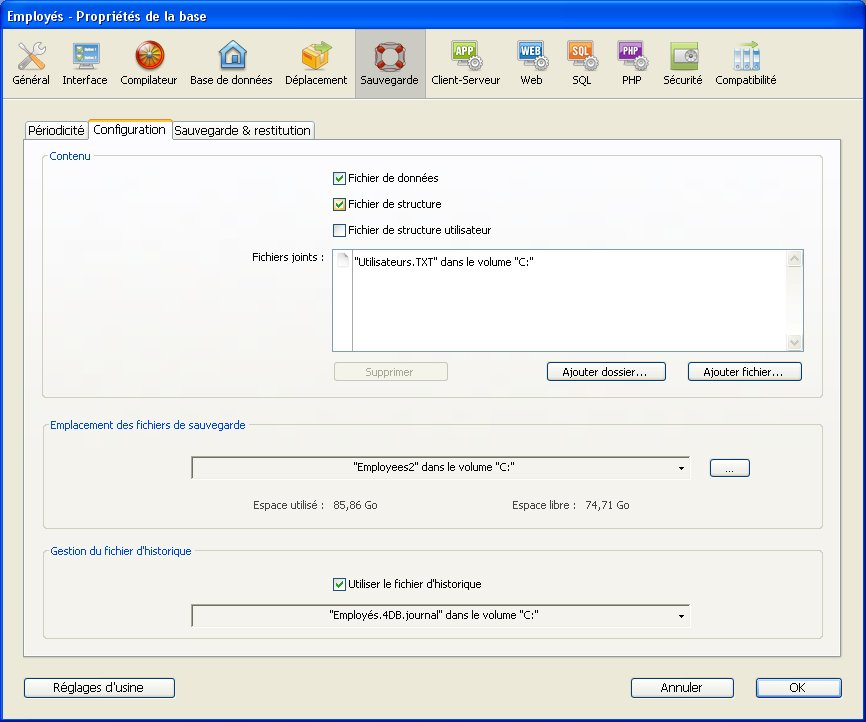Click the browse button for backup location
This screenshot has height=722, width=866.
click(x=729, y=468)
